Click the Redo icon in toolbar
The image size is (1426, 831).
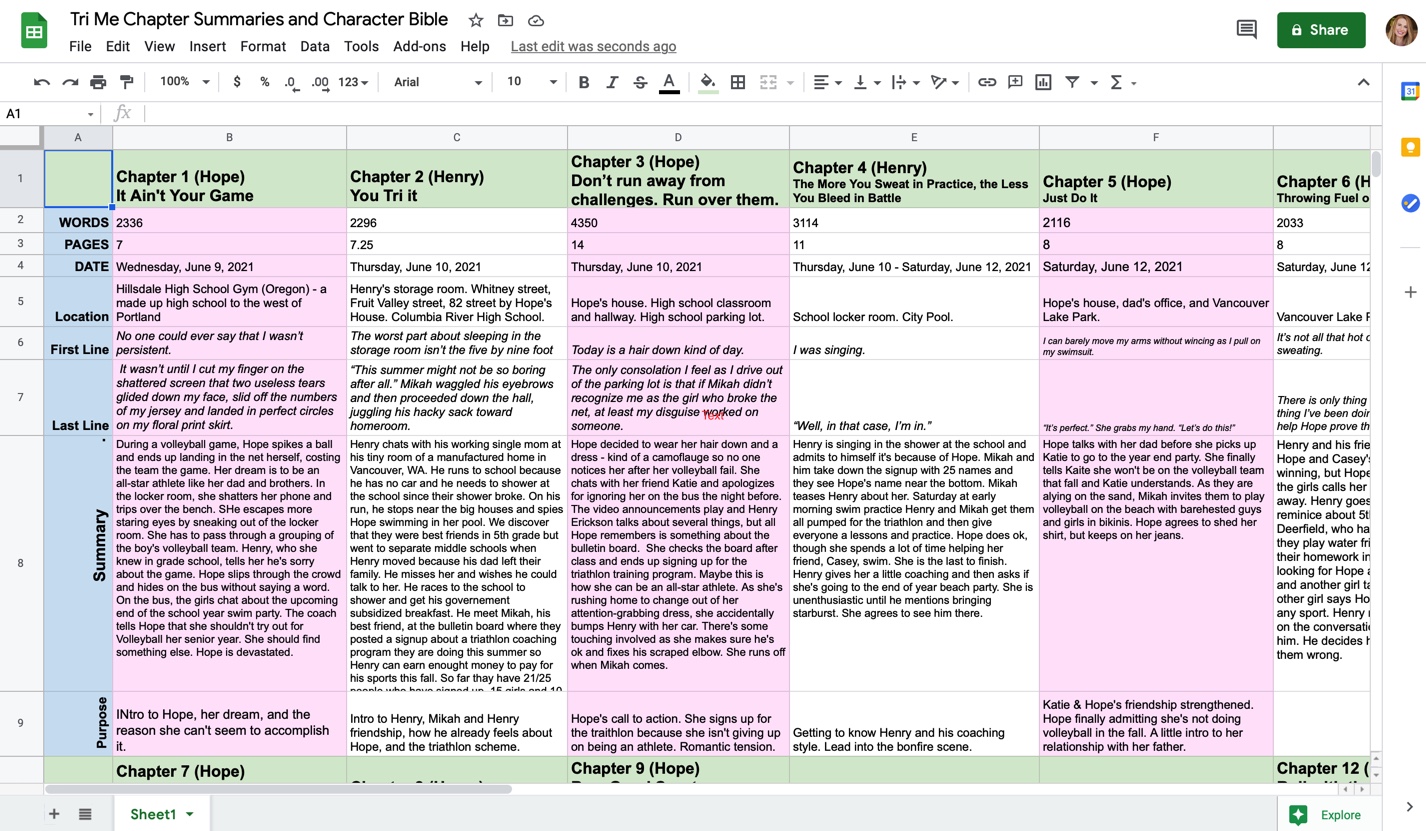tap(70, 82)
